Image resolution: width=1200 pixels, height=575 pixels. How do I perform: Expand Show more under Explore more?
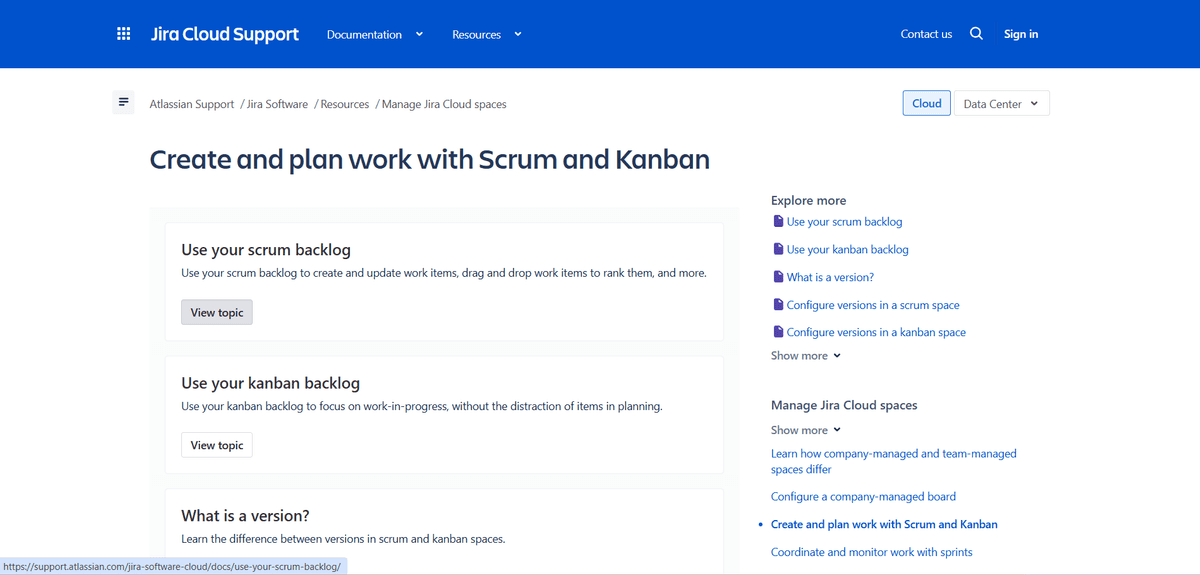coord(806,356)
